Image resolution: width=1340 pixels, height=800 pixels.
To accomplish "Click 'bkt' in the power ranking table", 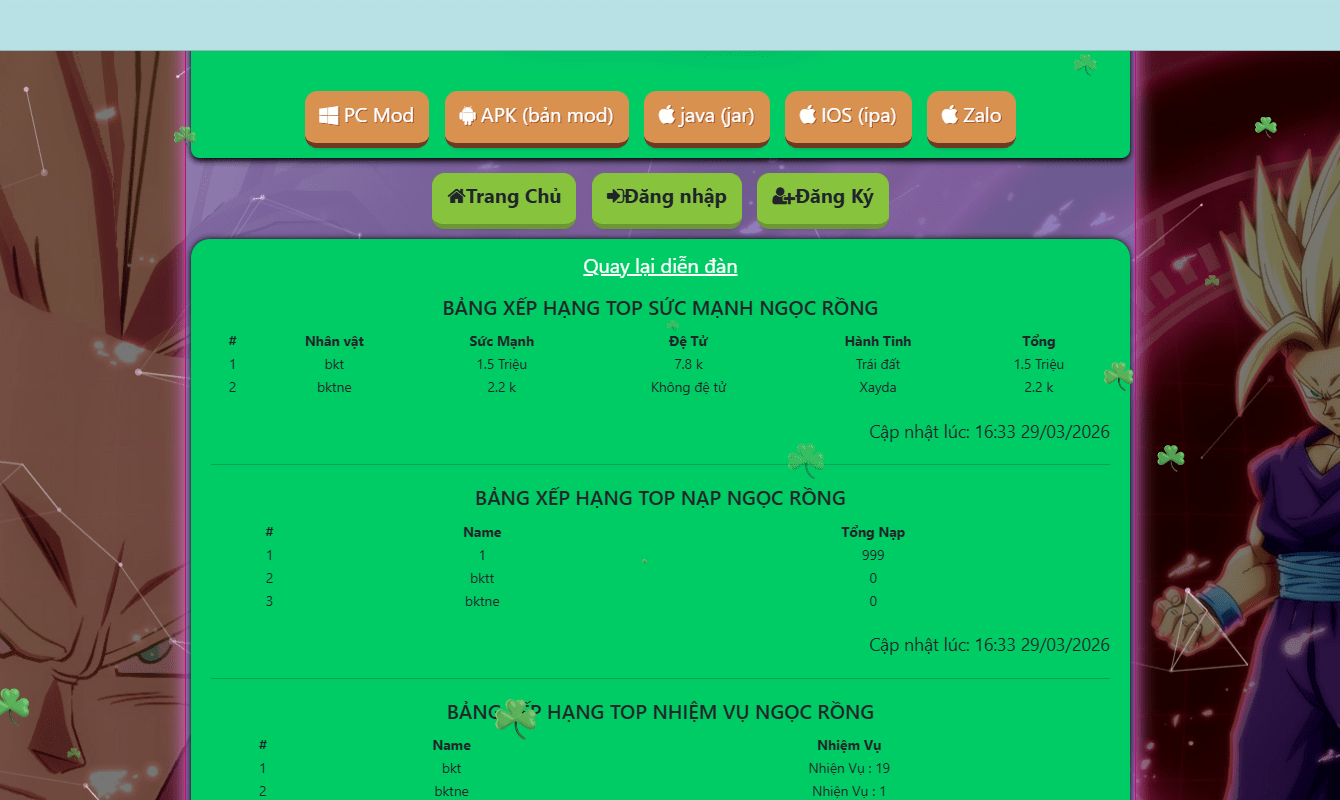I will (x=334, y=365).
